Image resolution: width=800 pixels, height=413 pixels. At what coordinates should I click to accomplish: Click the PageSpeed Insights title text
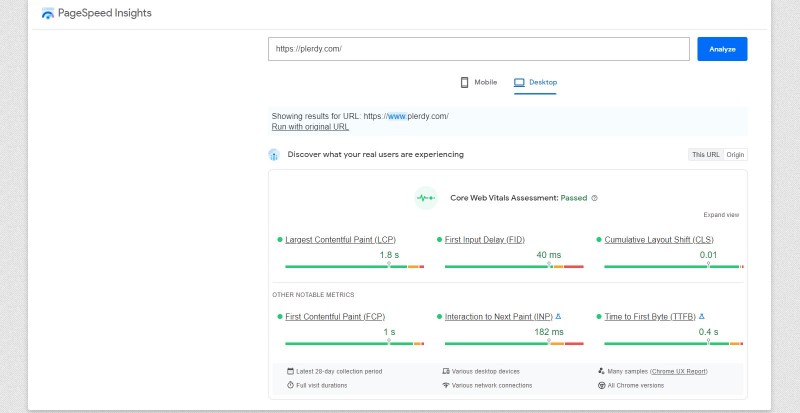point(105,13)
